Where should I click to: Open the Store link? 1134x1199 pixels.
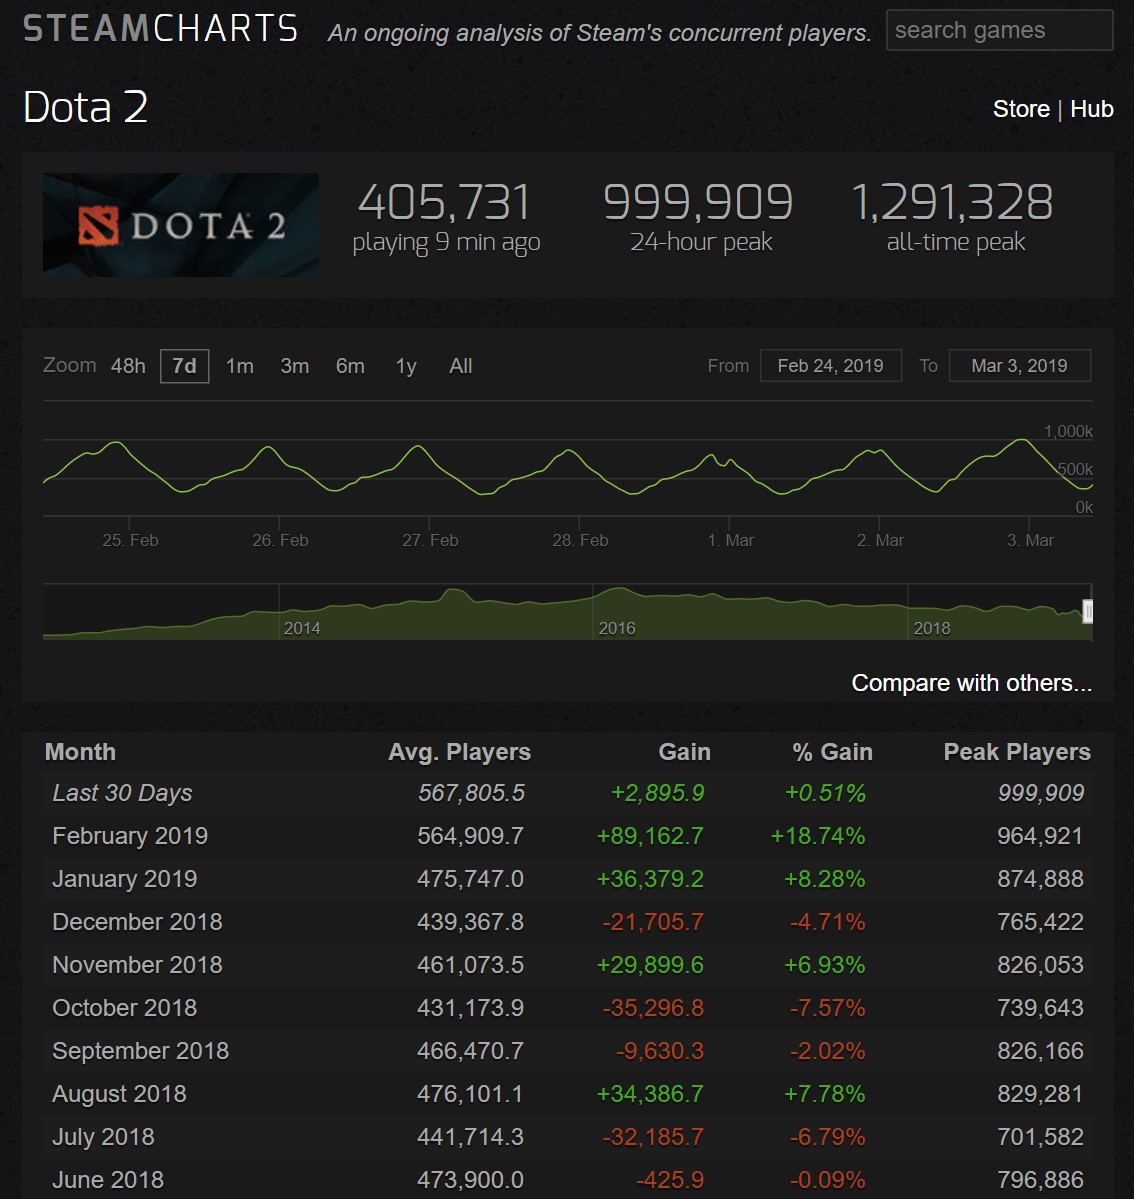click(1020, 109)
